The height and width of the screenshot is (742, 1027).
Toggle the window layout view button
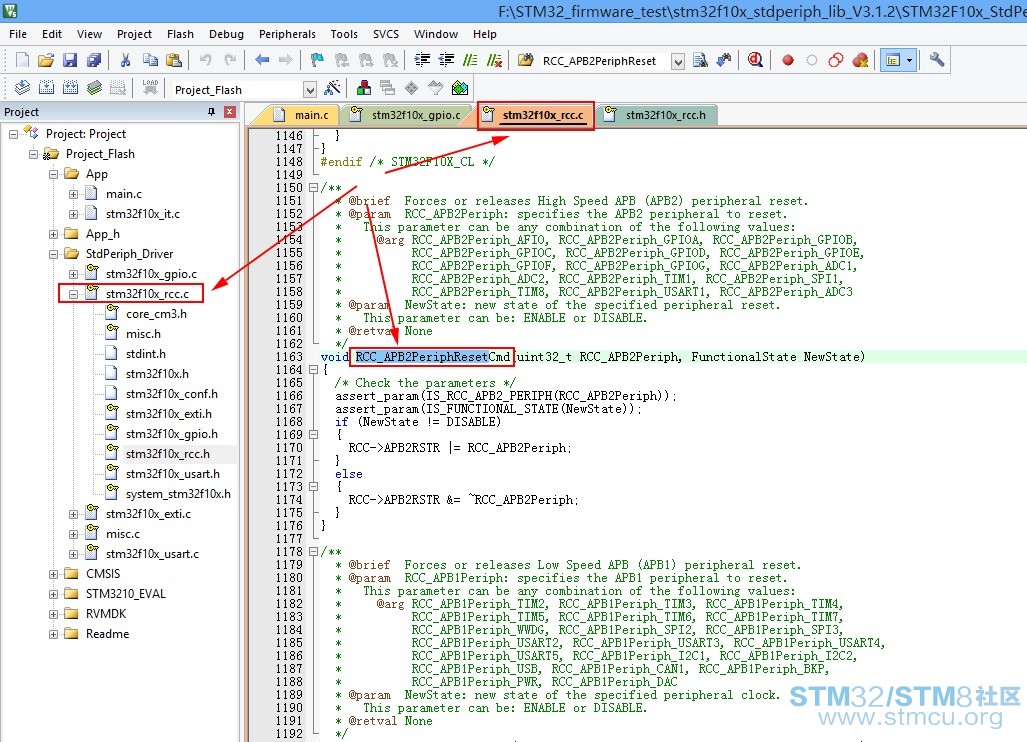click(x=892, y=60)
